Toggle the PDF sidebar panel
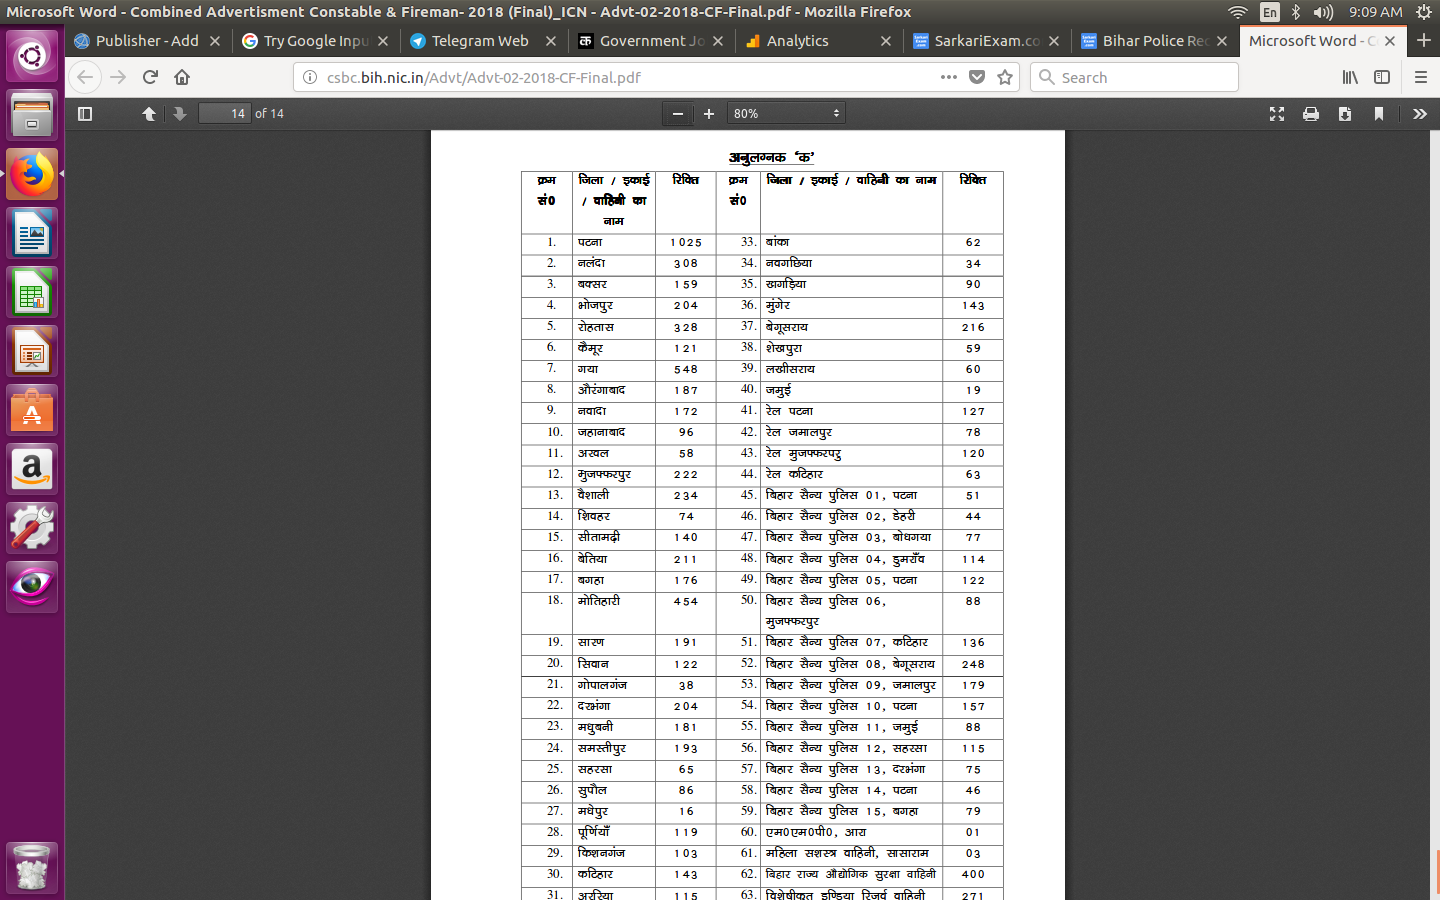 pos(85,114)
